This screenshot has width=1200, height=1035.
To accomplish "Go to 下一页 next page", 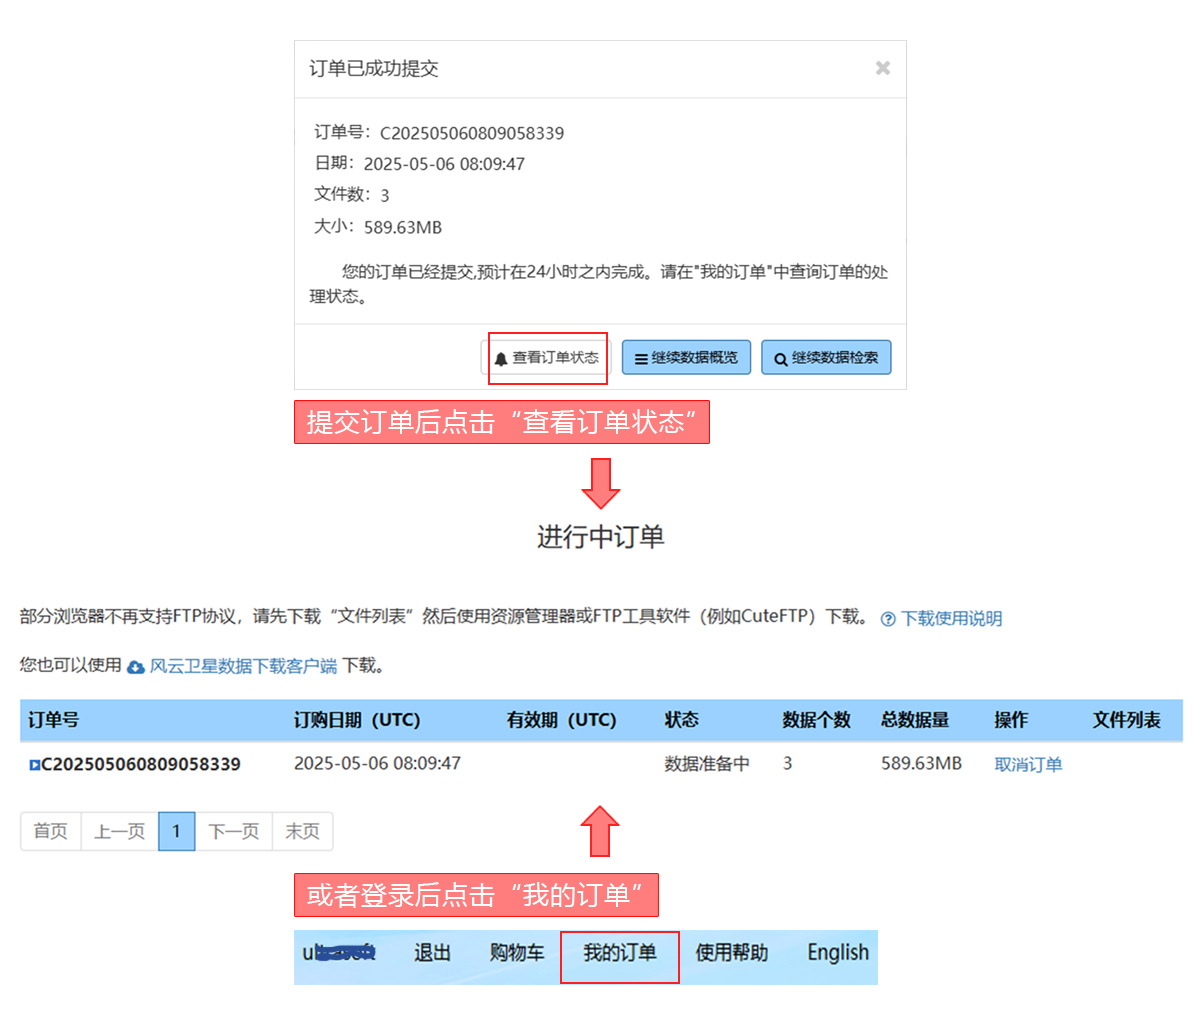I will click(x=233, y=831).
